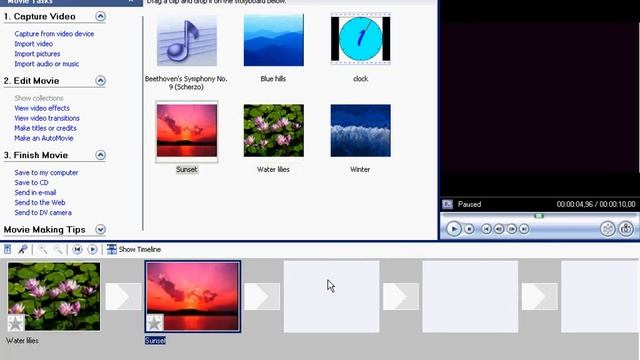Click the preview seek bar thumb
This screenshot has height=360, width=640.
tap(539, 216)
